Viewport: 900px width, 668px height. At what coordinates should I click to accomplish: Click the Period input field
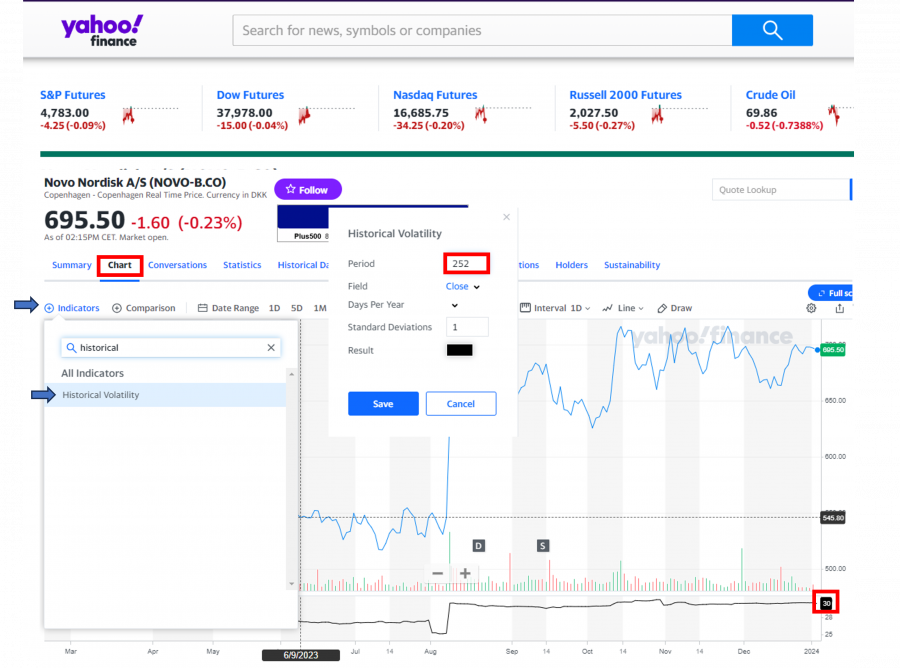[x=467, y=263]
